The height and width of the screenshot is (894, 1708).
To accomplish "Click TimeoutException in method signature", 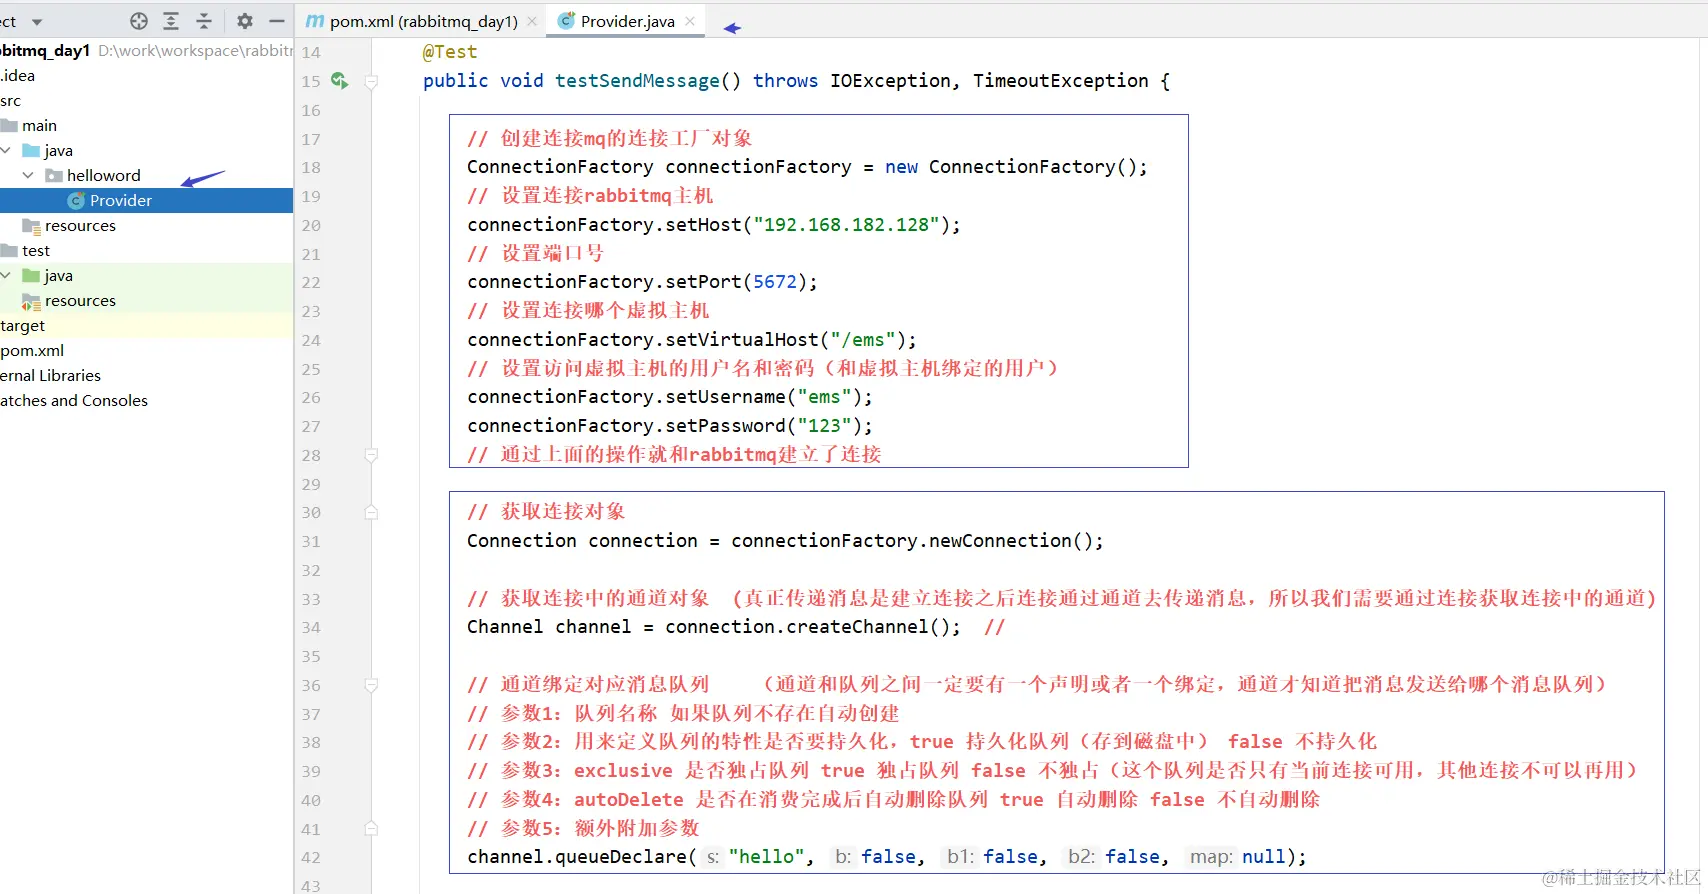I will coord(1061,81).
